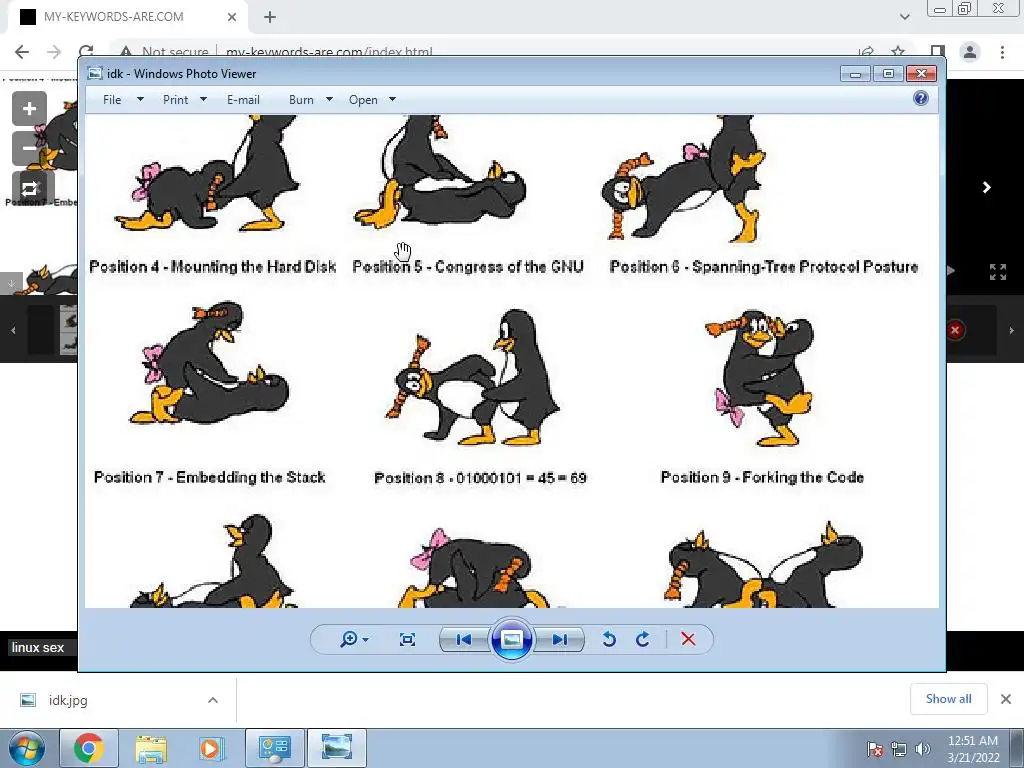Click the zoom-in plus button on webpage
The height and width of the screenshot is (768, 1024).
pyautogui.click(x=29, y=108)
